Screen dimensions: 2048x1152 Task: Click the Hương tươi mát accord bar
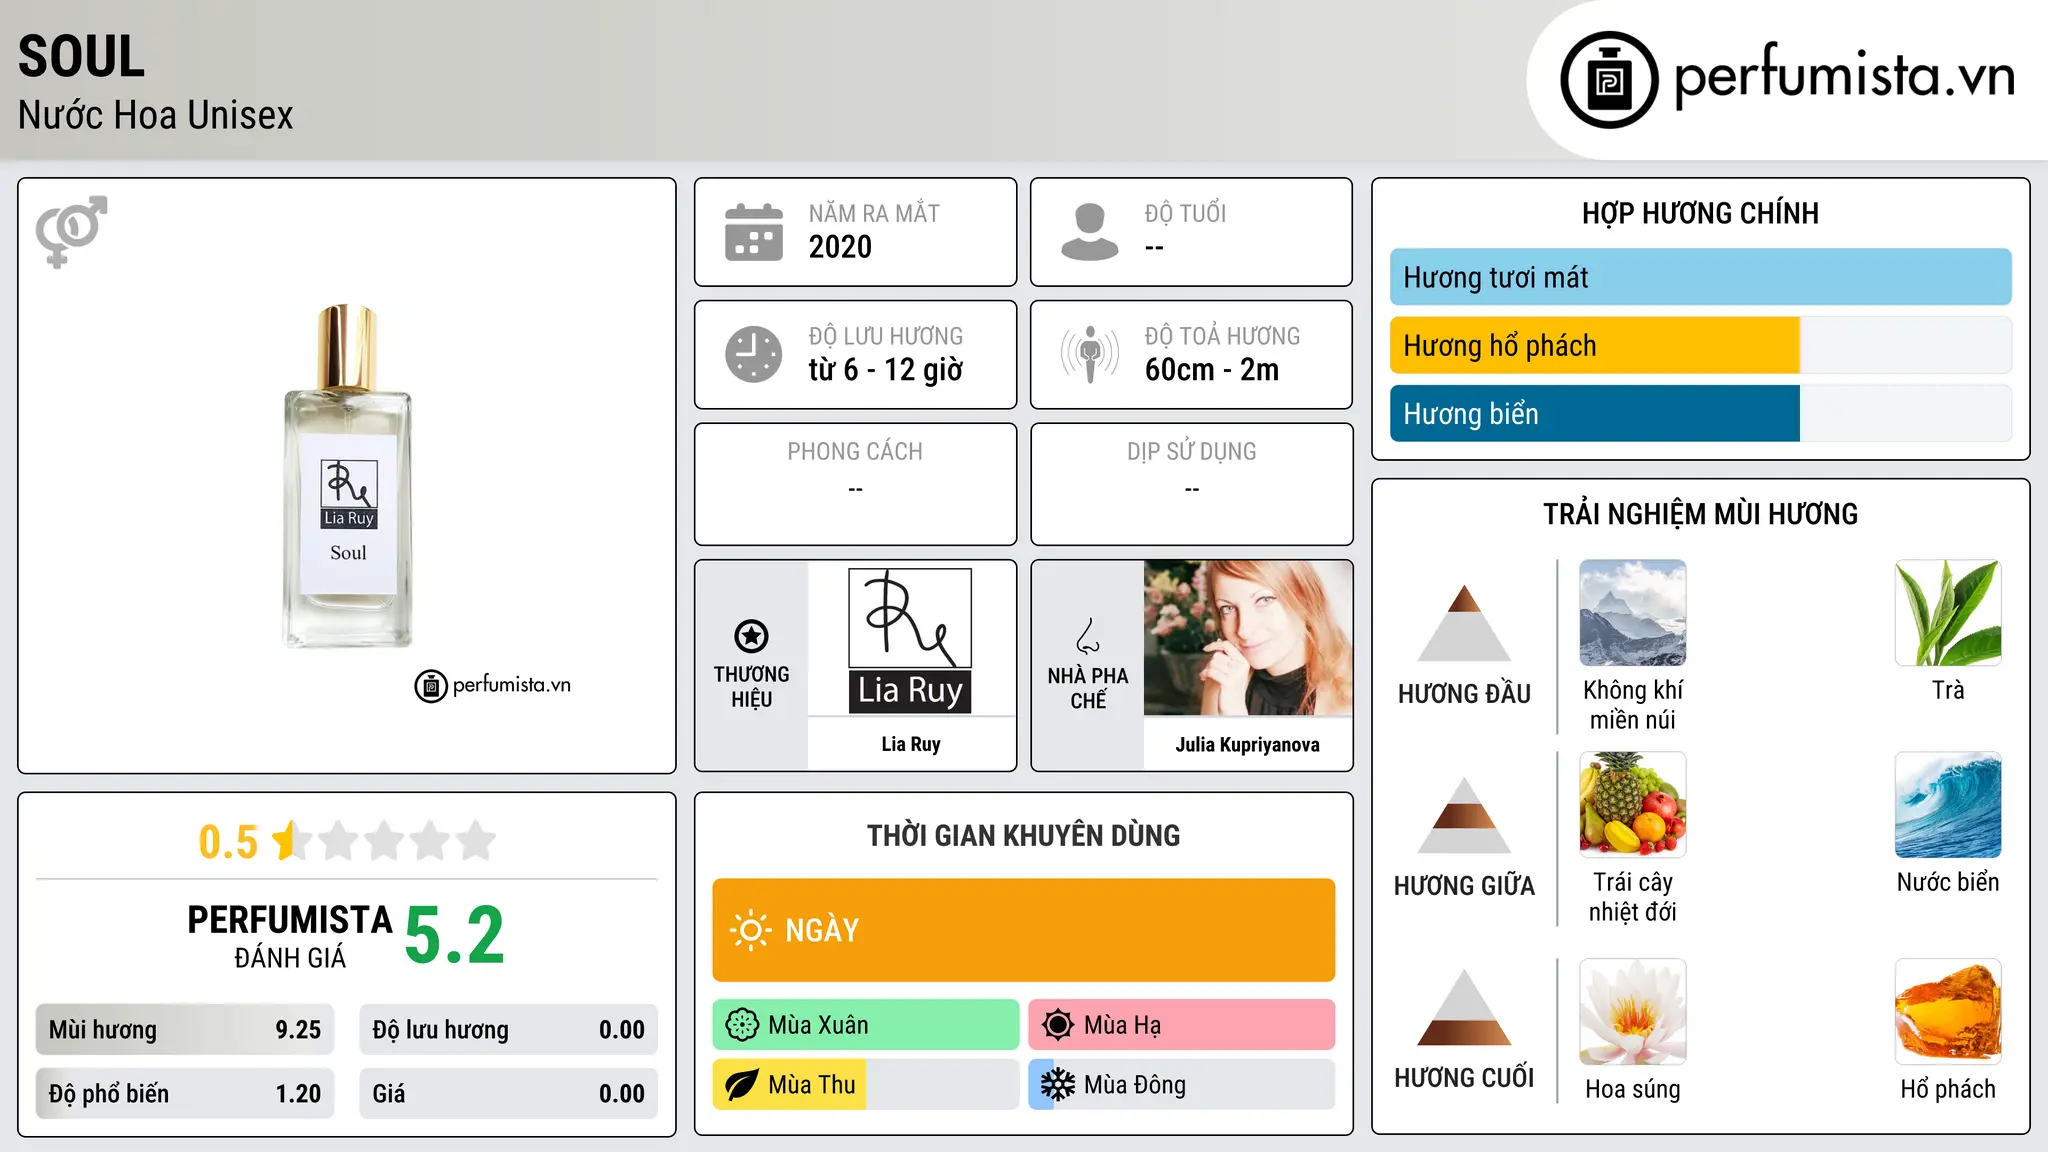tap(1701, 277)
